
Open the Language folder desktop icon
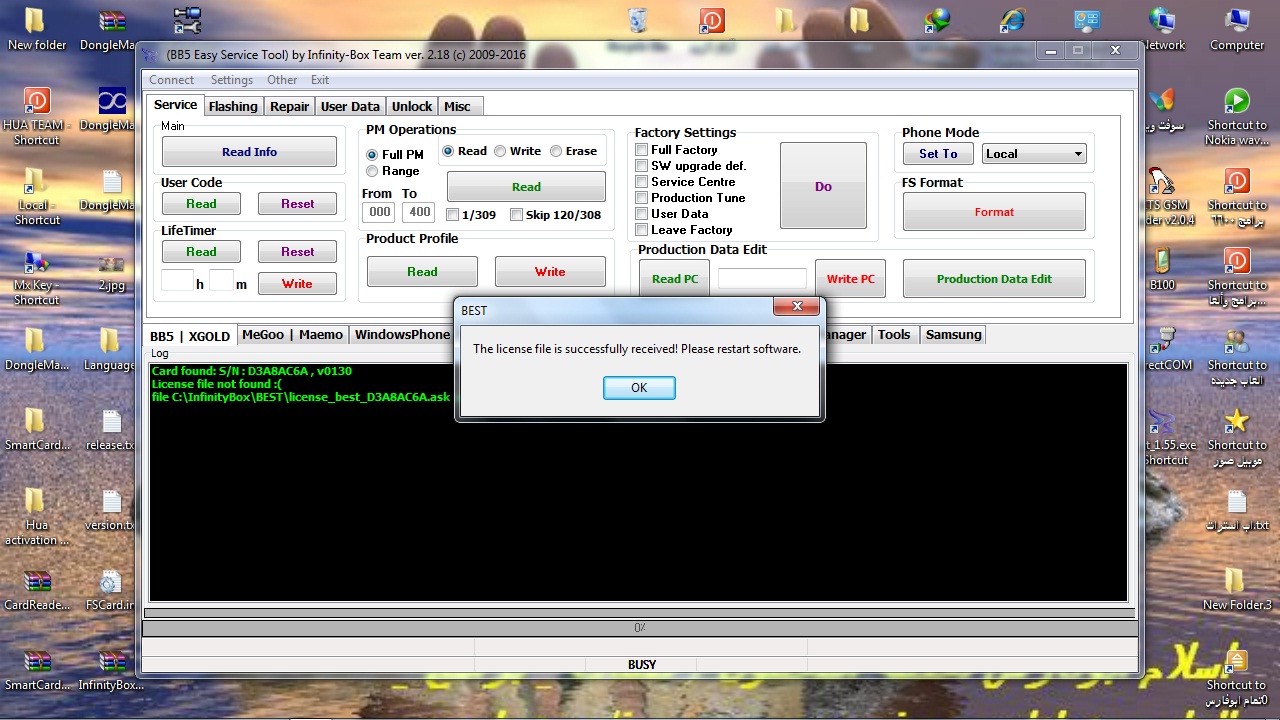[111, 350]
